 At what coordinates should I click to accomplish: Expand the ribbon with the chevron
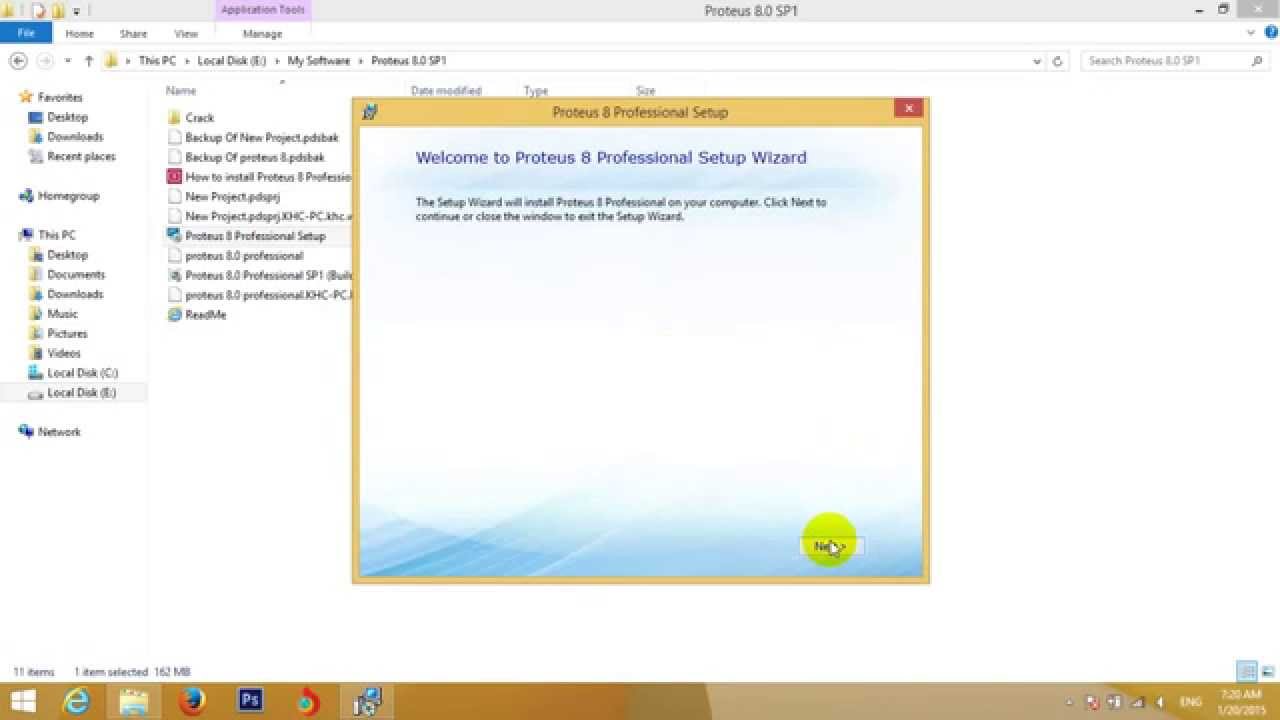pyautogui.click(x=1251, y=33)
